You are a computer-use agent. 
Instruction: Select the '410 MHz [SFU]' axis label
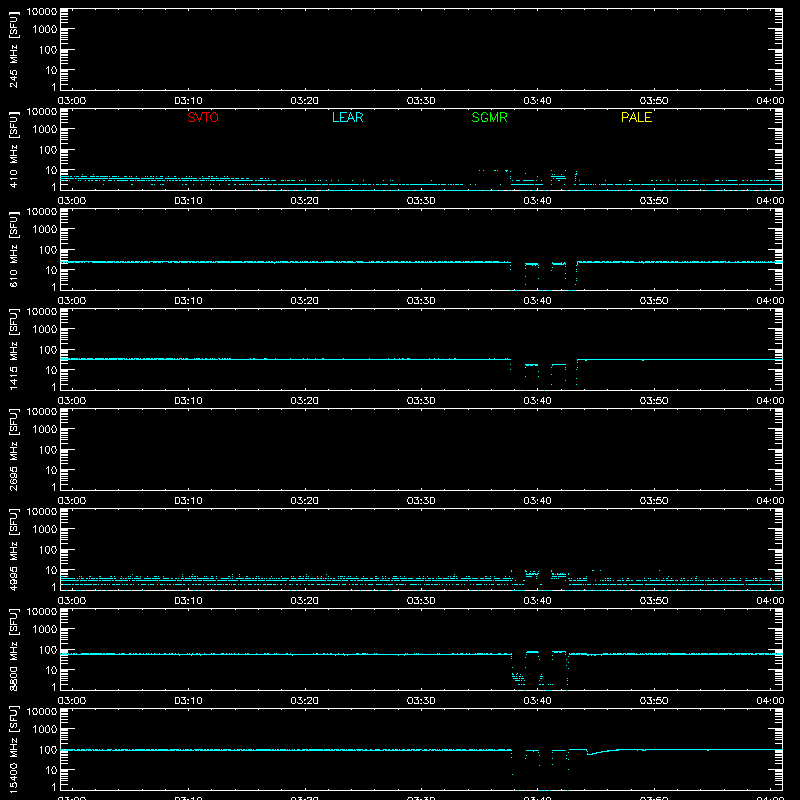click(x=13, y=149)
